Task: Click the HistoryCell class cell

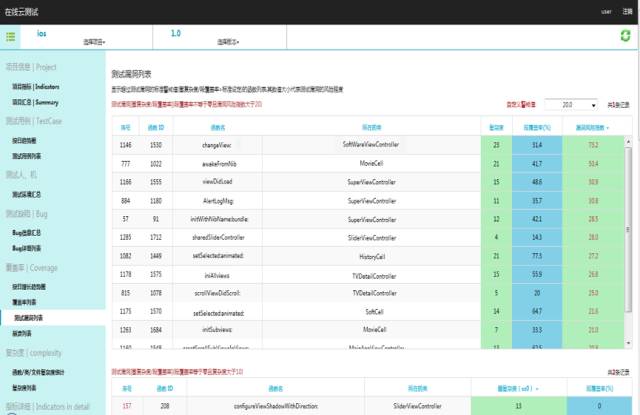Action: pyautogui.click(x=372, y=257)
